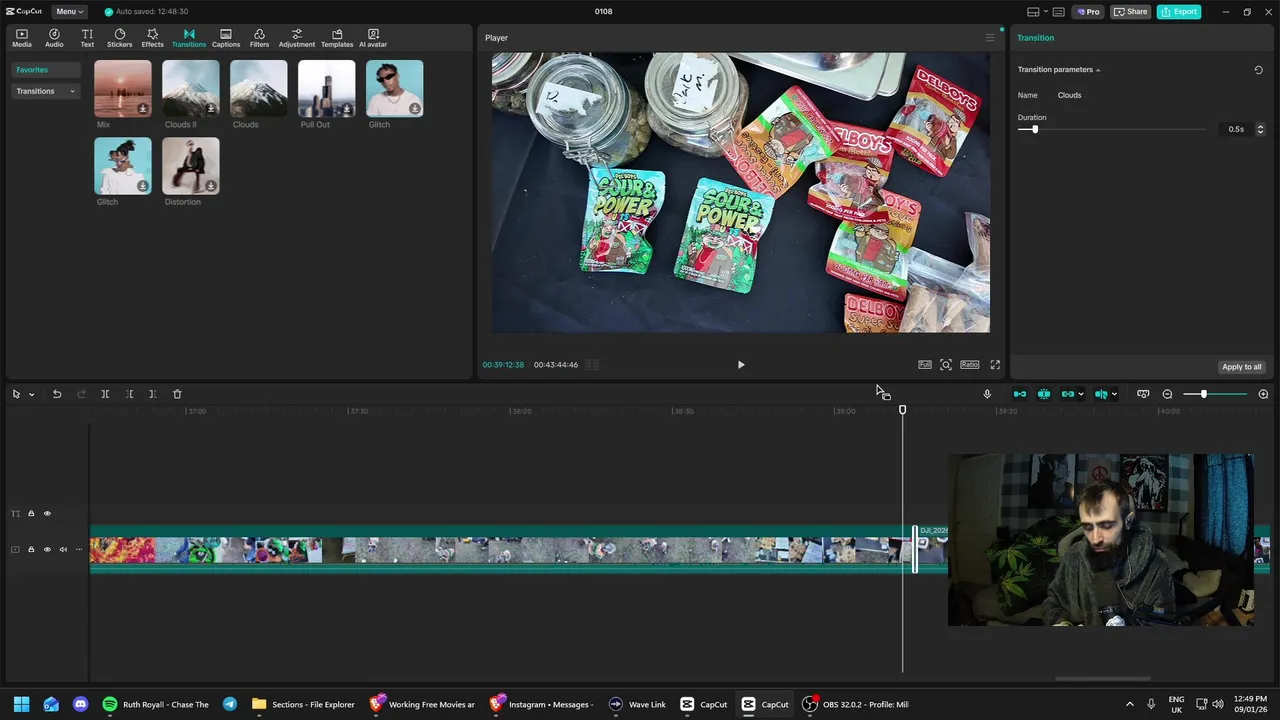Screen dimensions: 1280x720
Task: Open the Adjustment panel
Action: [296, 38]
